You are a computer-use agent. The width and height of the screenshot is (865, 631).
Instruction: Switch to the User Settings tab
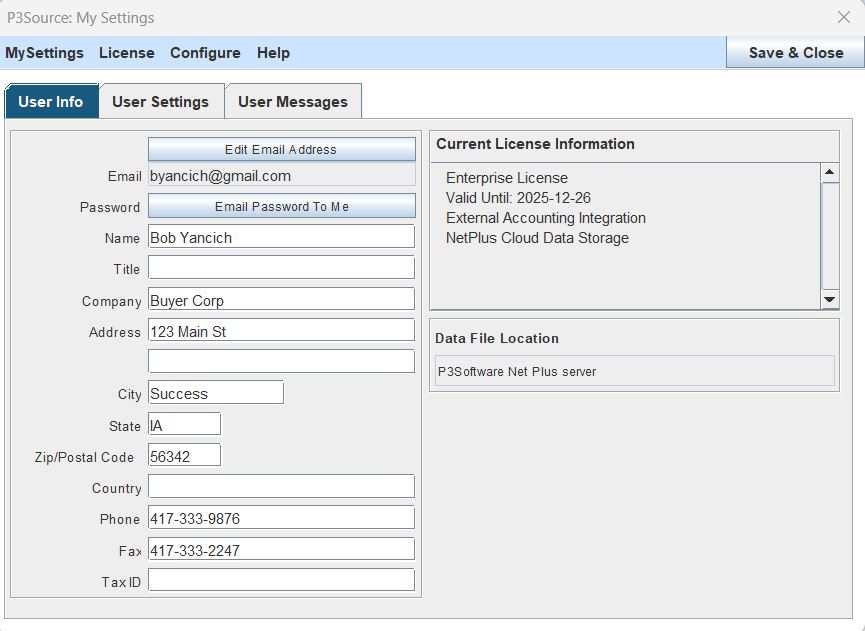160,100
